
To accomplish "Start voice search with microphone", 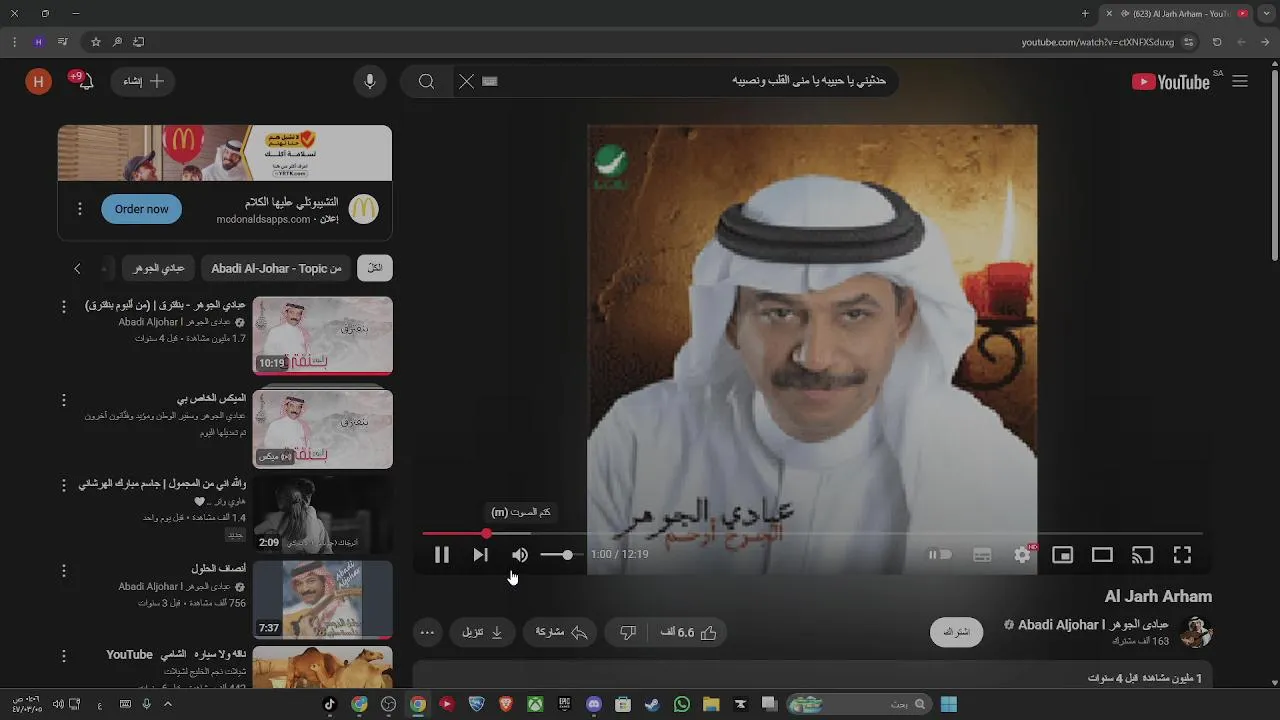I will [x=370, y=82].
